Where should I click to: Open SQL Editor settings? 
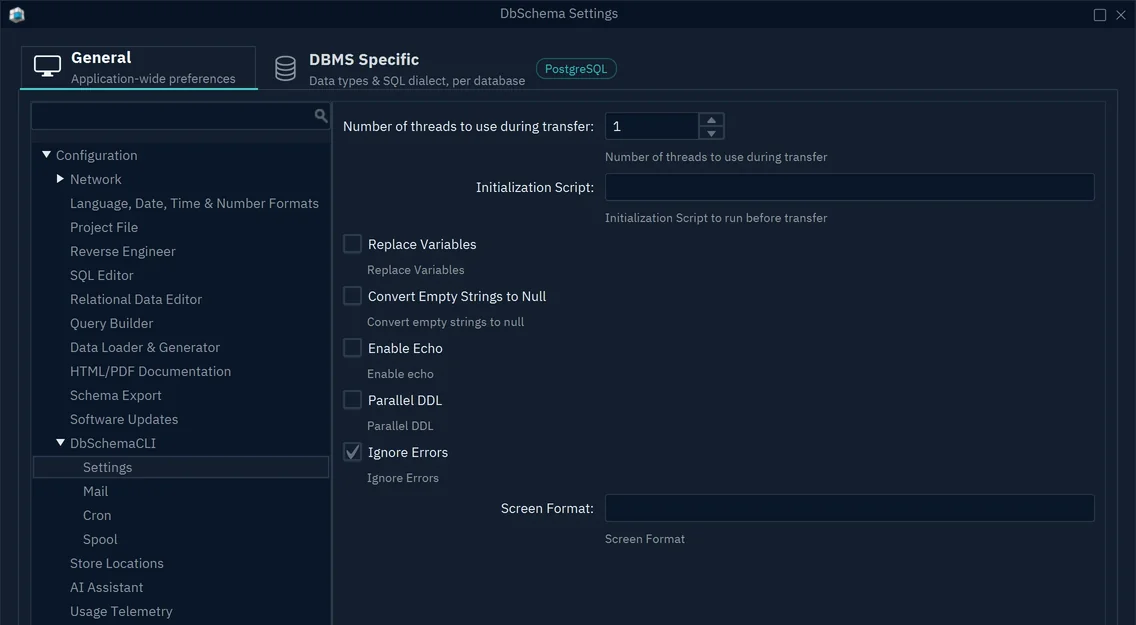[101, 275]
